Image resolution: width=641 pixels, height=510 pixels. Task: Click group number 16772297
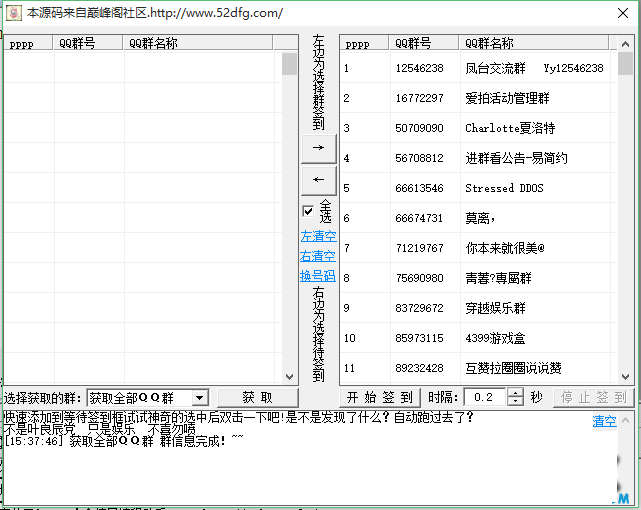[x=419, y=98]
